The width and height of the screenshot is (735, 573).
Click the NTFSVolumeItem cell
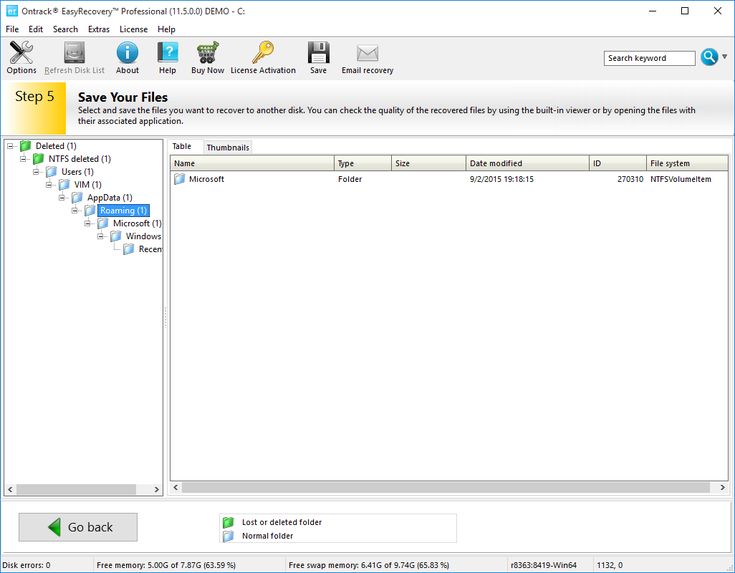(x=681, y=179)
